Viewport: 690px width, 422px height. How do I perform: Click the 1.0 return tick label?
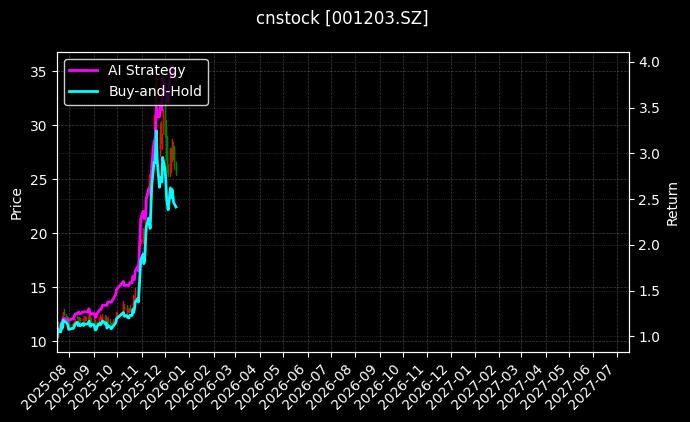[649, 338]
